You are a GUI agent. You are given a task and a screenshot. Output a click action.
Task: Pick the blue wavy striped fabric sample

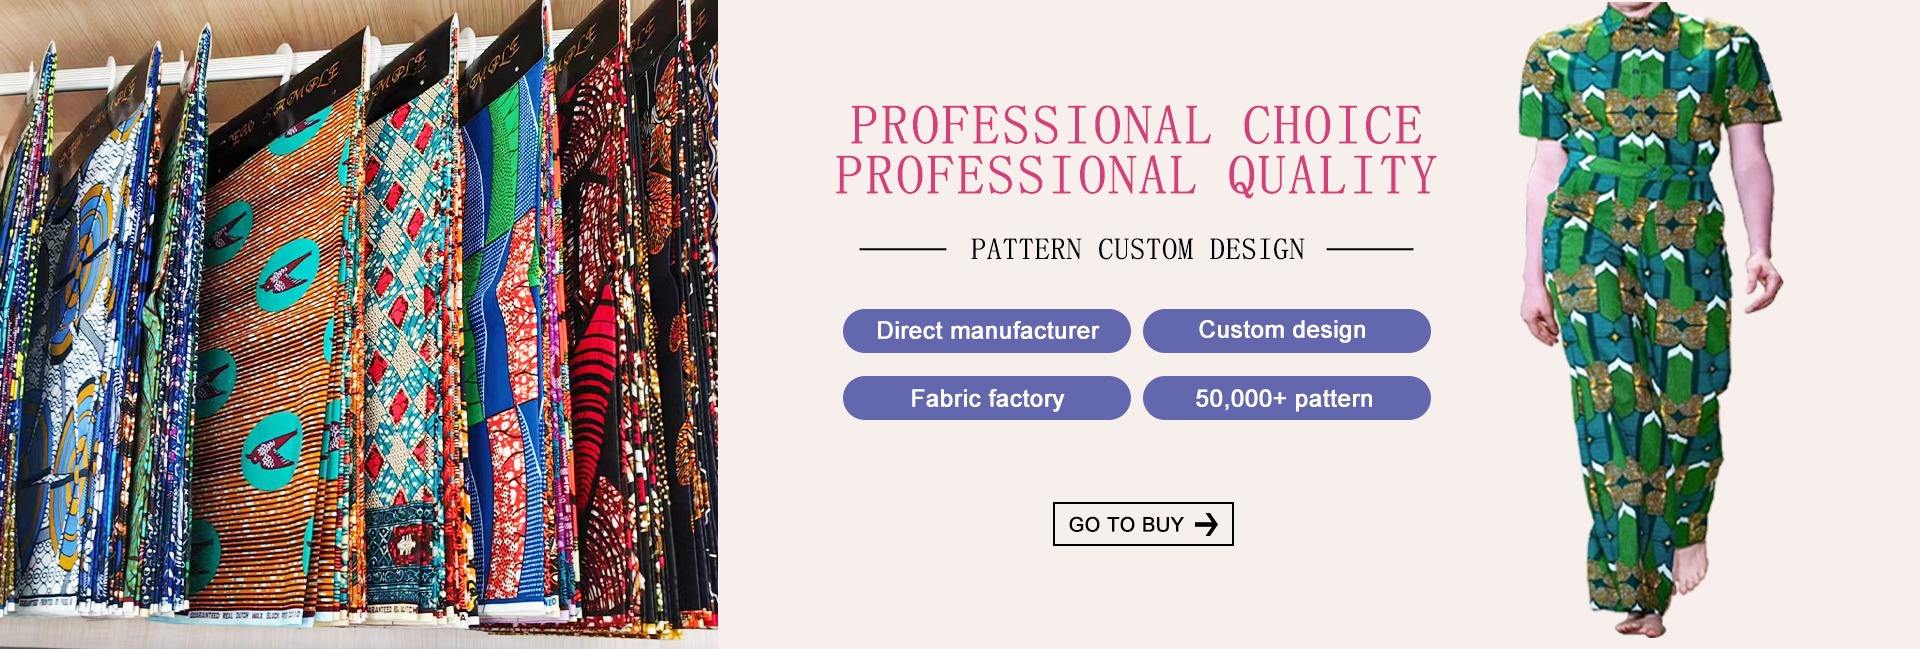click(x=512, y=350)
